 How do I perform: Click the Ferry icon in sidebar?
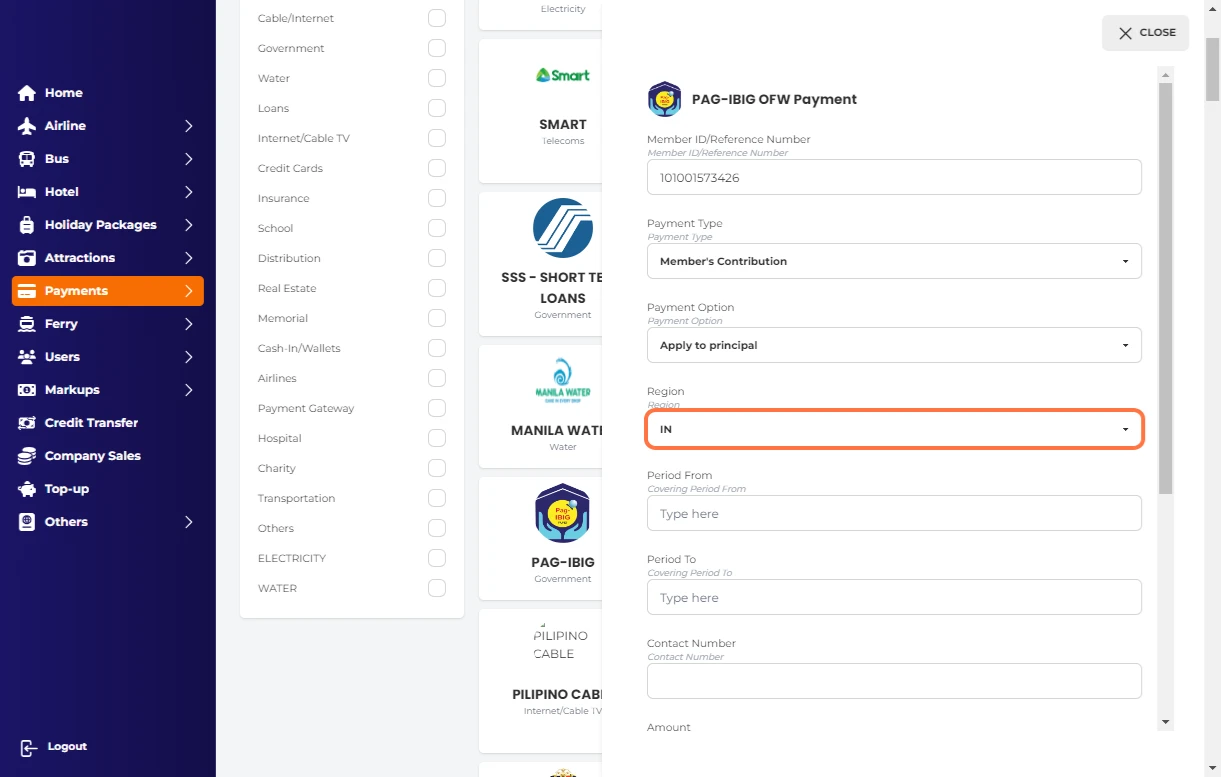click(27, 324)
